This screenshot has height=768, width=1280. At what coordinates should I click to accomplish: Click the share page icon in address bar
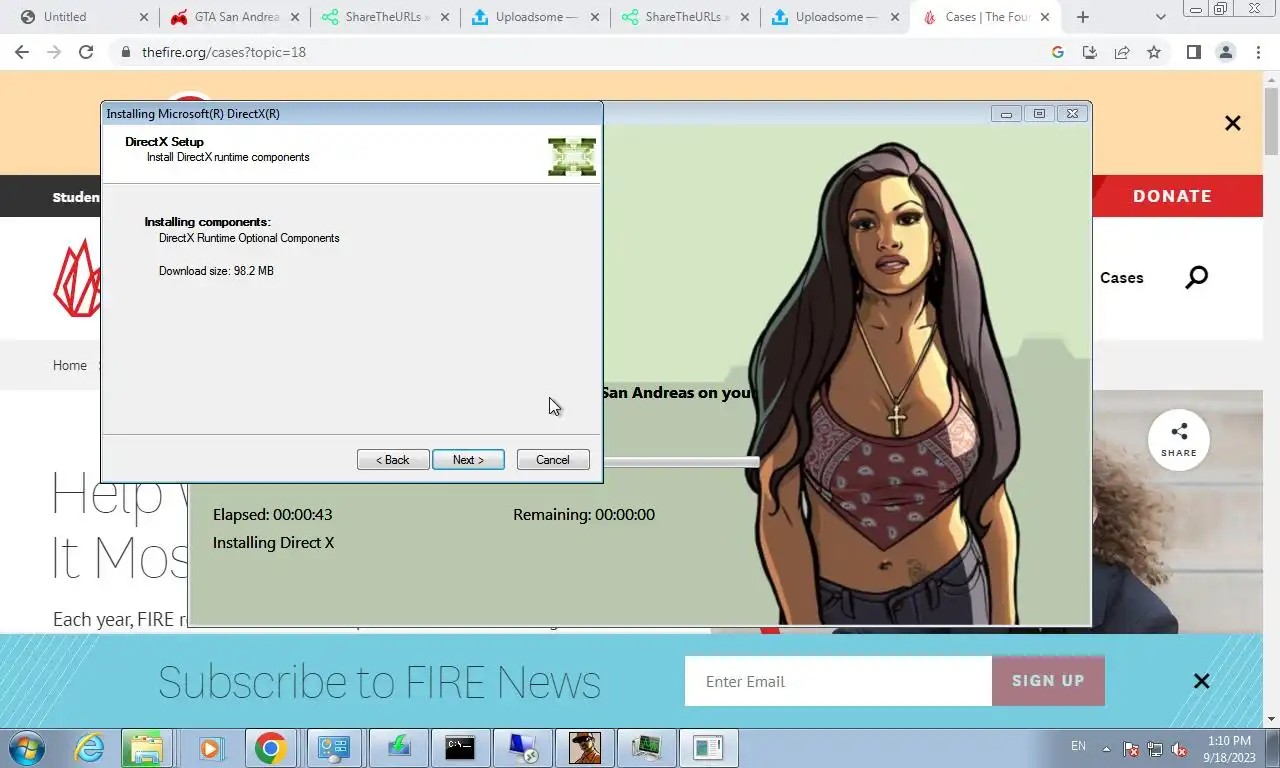[1122, 52]
